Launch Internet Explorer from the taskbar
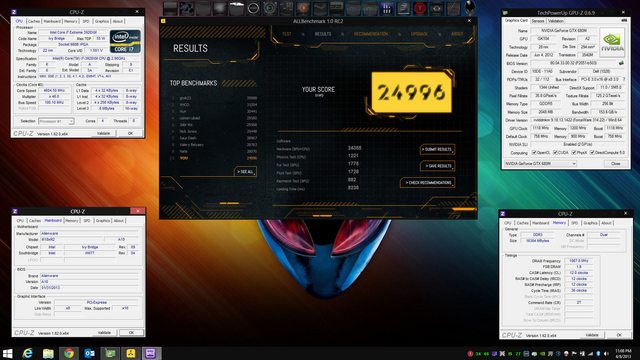 [27, 353]
